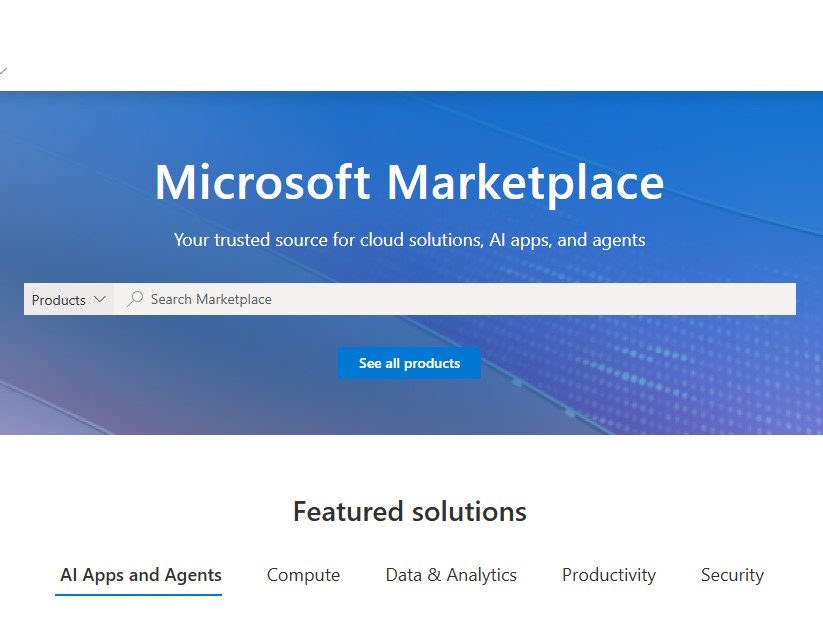Click the See all products button
Viewport: 823px width, 626px height.
(x=409, y=363)
